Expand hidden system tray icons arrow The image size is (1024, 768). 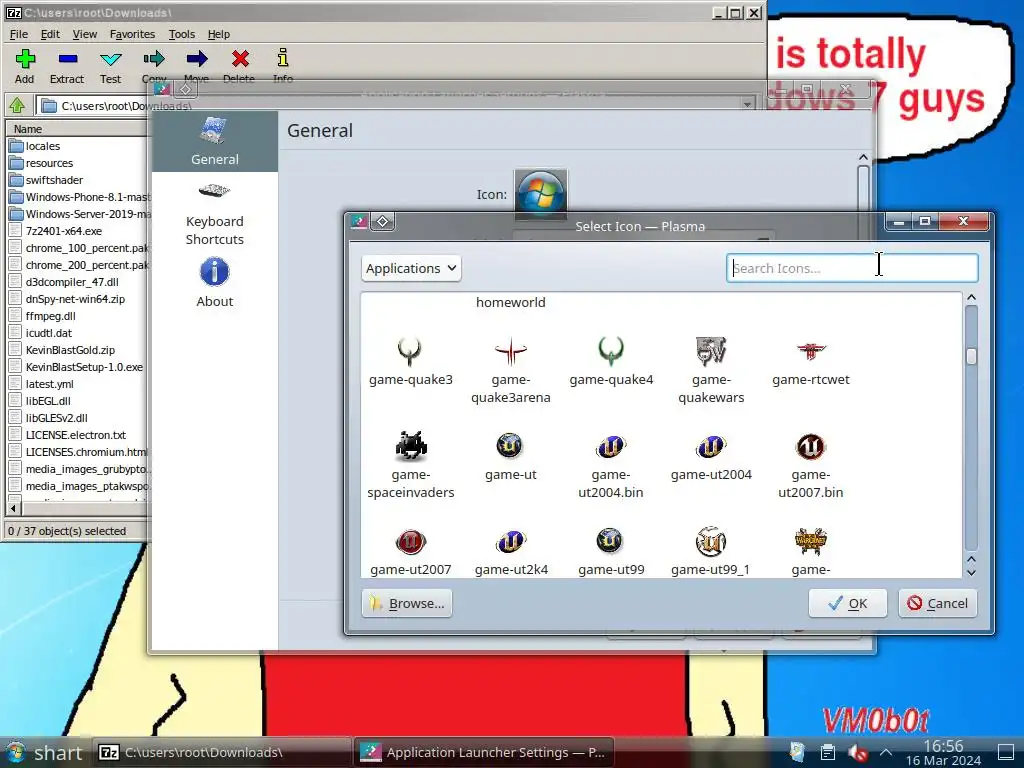point(886,753)
